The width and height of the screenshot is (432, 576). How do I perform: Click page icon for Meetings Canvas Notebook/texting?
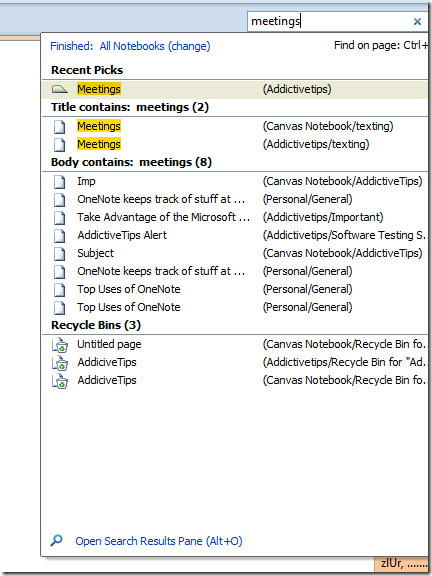pos(60,127)
